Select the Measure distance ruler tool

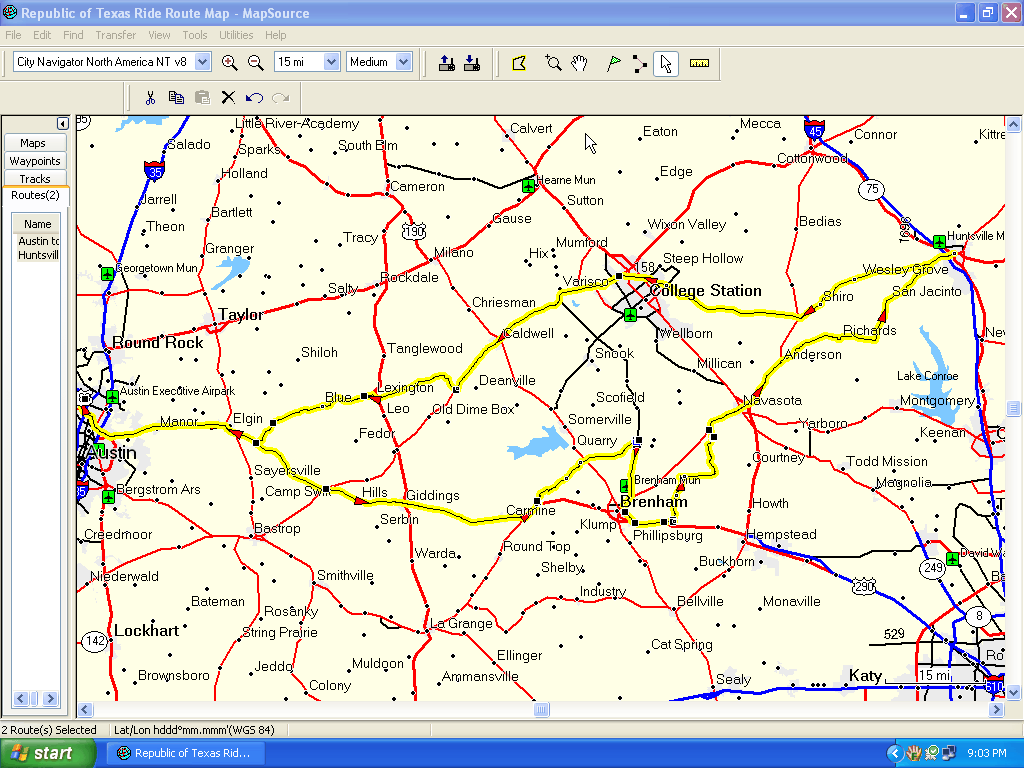[x=699, y=63]
